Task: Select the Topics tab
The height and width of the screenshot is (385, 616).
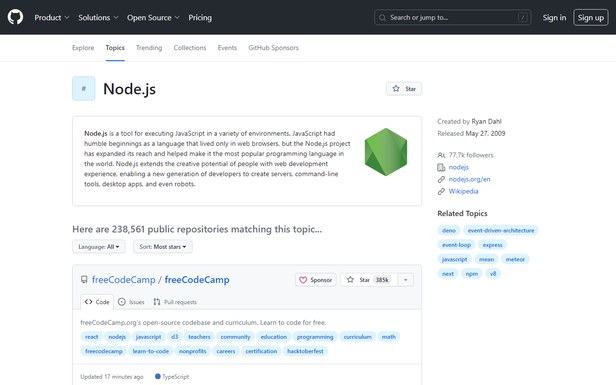Action: [115, 48]
